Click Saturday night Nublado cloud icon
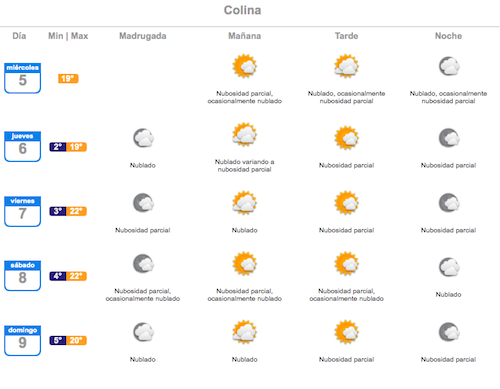Image resolution: width=500 pixels, height=389 pixels. click(449, 267)
